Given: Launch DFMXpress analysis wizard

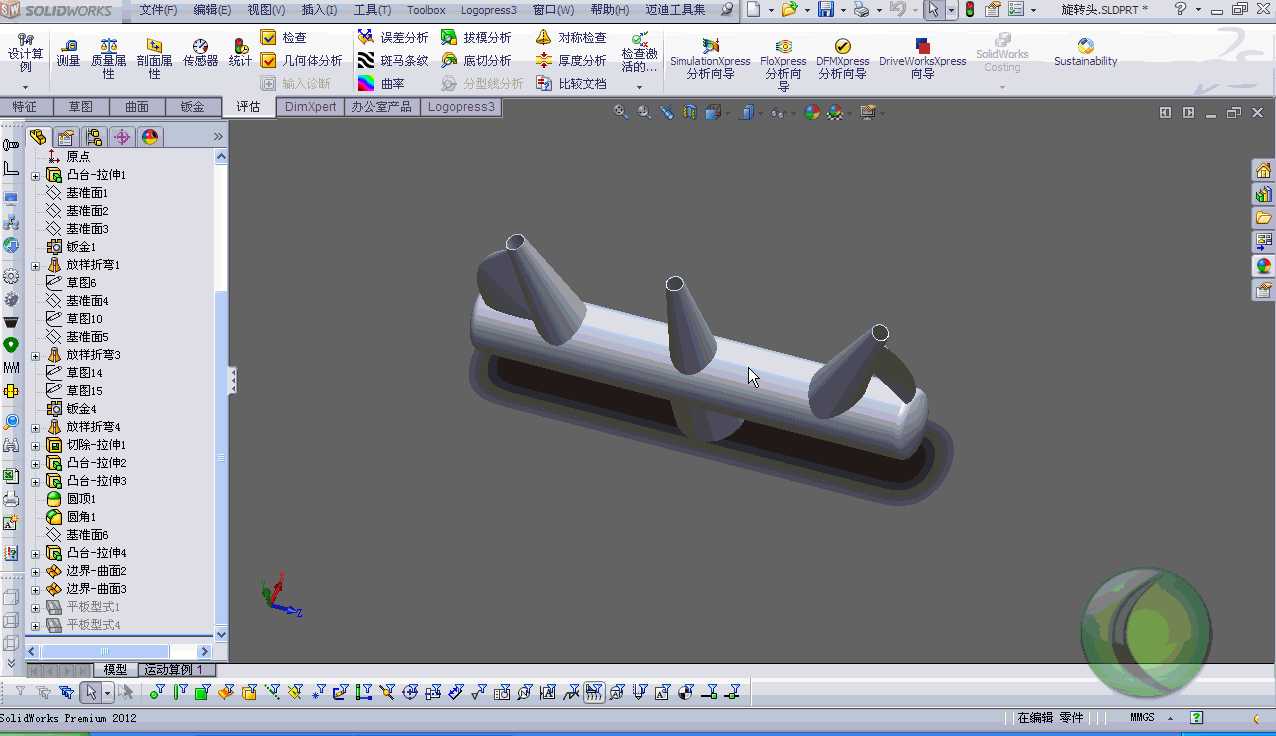Looking at the screenshot, I should (843, 59).
